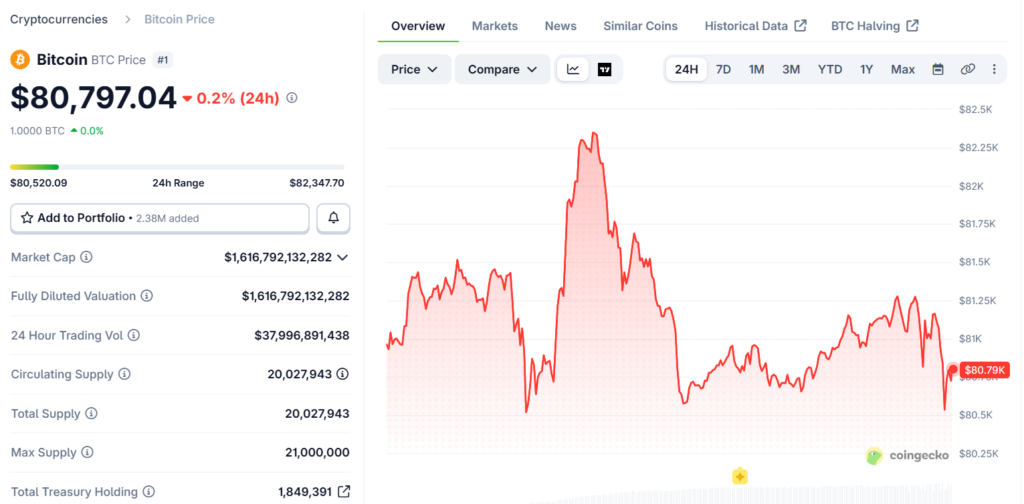The width and height of the screenshot is (1024, 504).
Task: Click the $80,797.04 price value
Action: (93, 98)
